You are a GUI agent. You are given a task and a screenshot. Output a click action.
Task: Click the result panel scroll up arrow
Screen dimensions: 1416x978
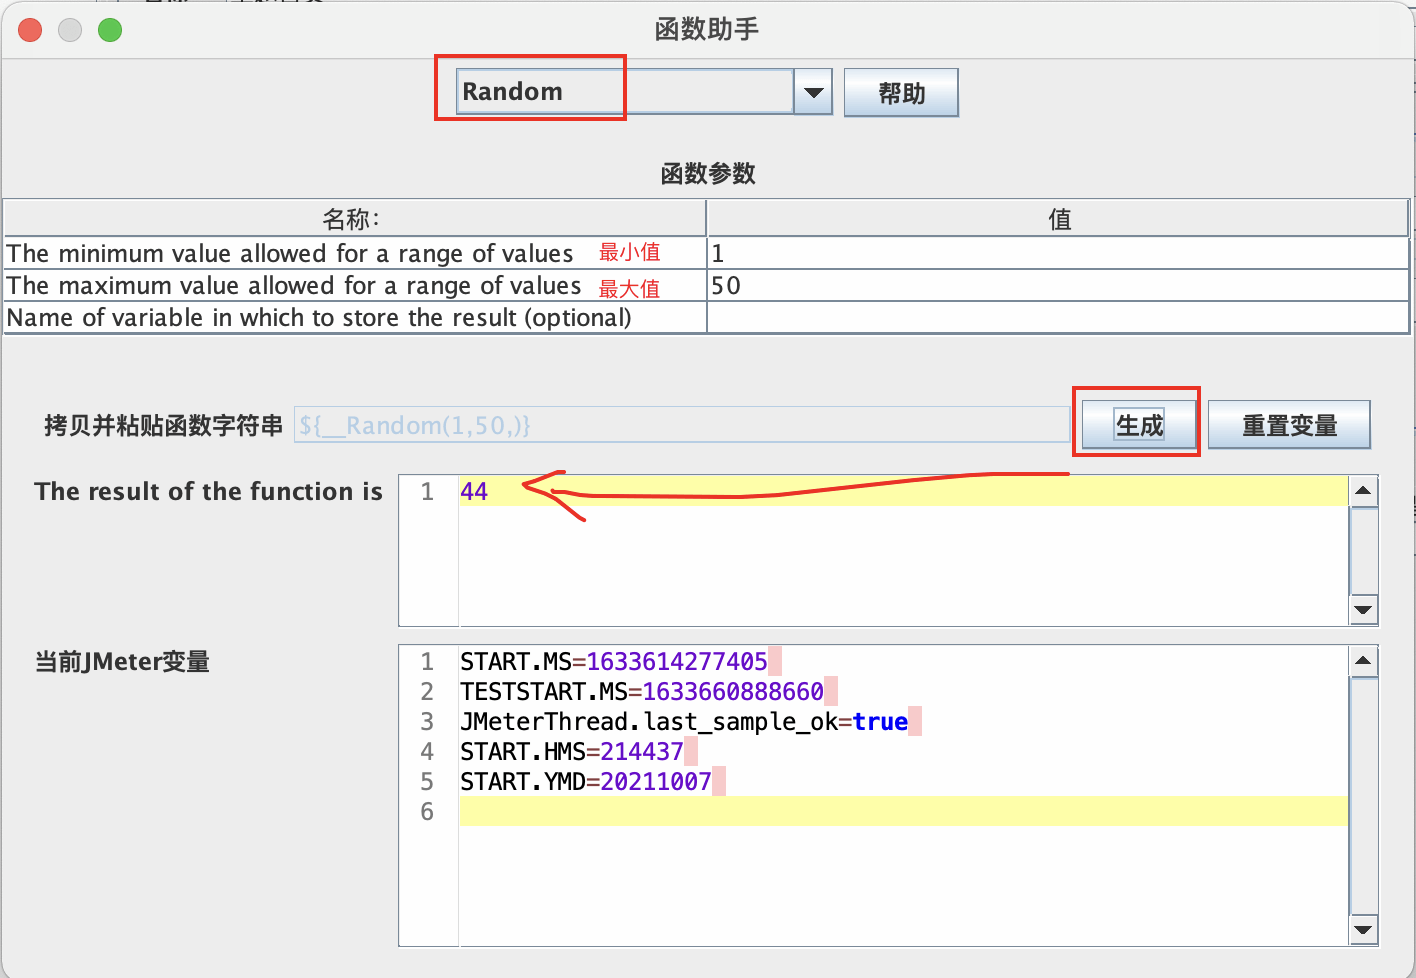[x=1363, y=491]
